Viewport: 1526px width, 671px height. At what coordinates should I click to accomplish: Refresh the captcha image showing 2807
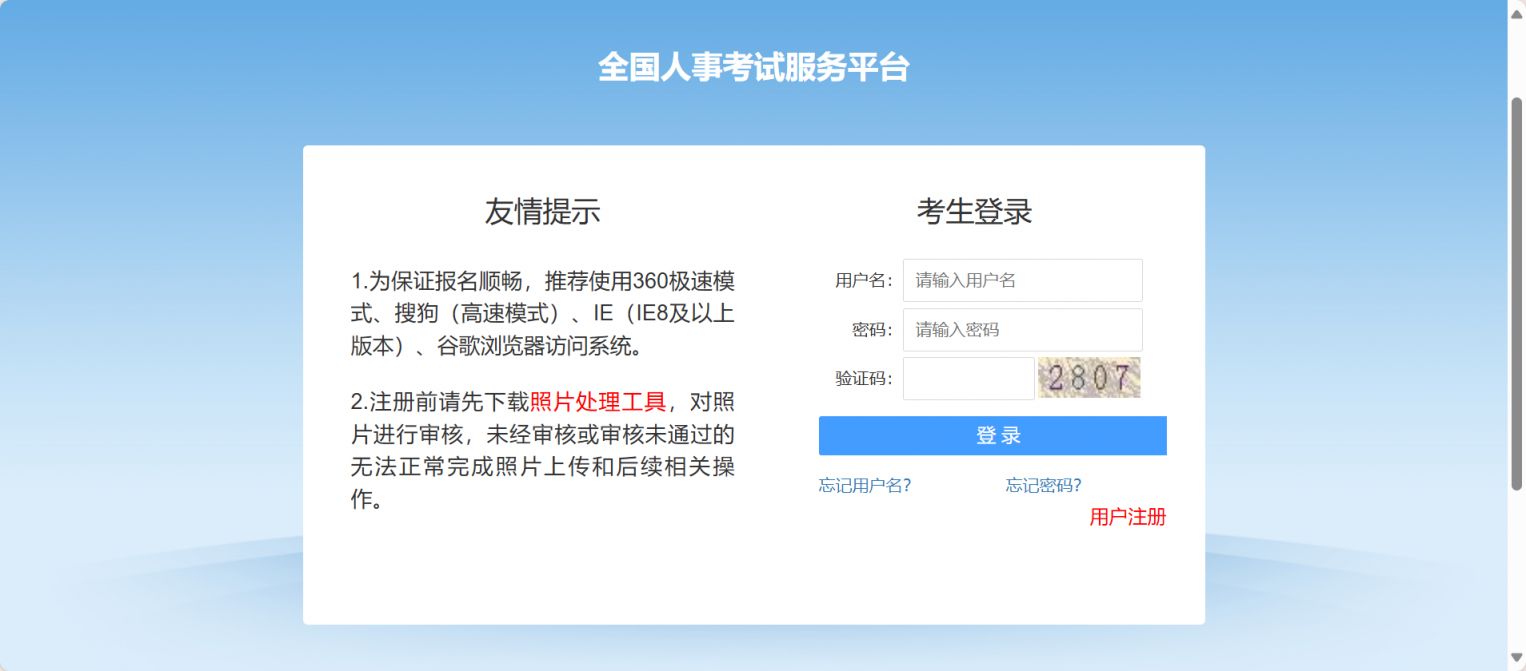tap(1089, 378)
